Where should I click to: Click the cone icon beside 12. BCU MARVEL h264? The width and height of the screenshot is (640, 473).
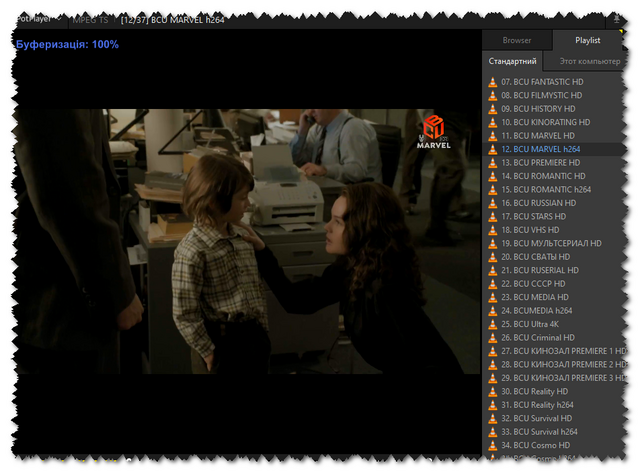pyautogui.click(x=493, y=149)
